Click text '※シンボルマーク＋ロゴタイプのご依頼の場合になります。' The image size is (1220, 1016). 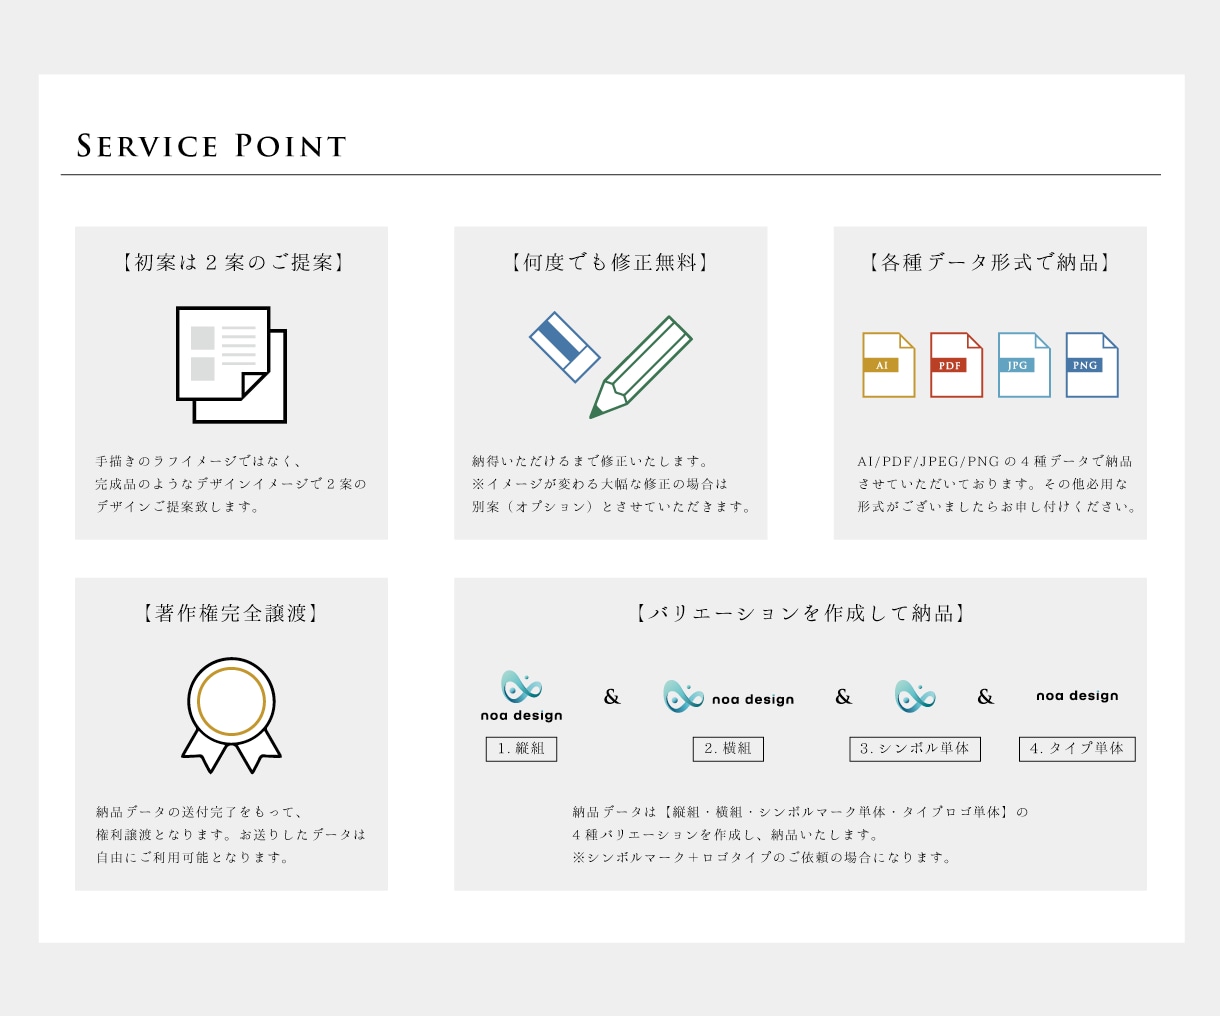[763, 858]
